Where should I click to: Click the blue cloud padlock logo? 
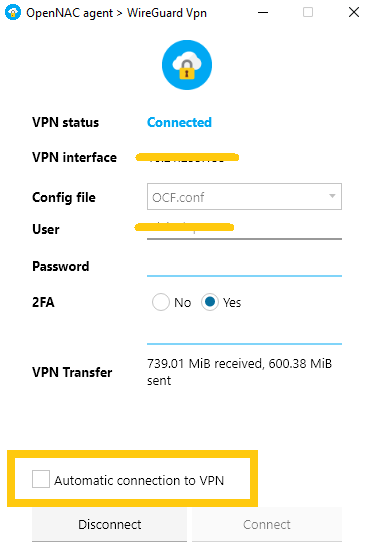[187, 65]
